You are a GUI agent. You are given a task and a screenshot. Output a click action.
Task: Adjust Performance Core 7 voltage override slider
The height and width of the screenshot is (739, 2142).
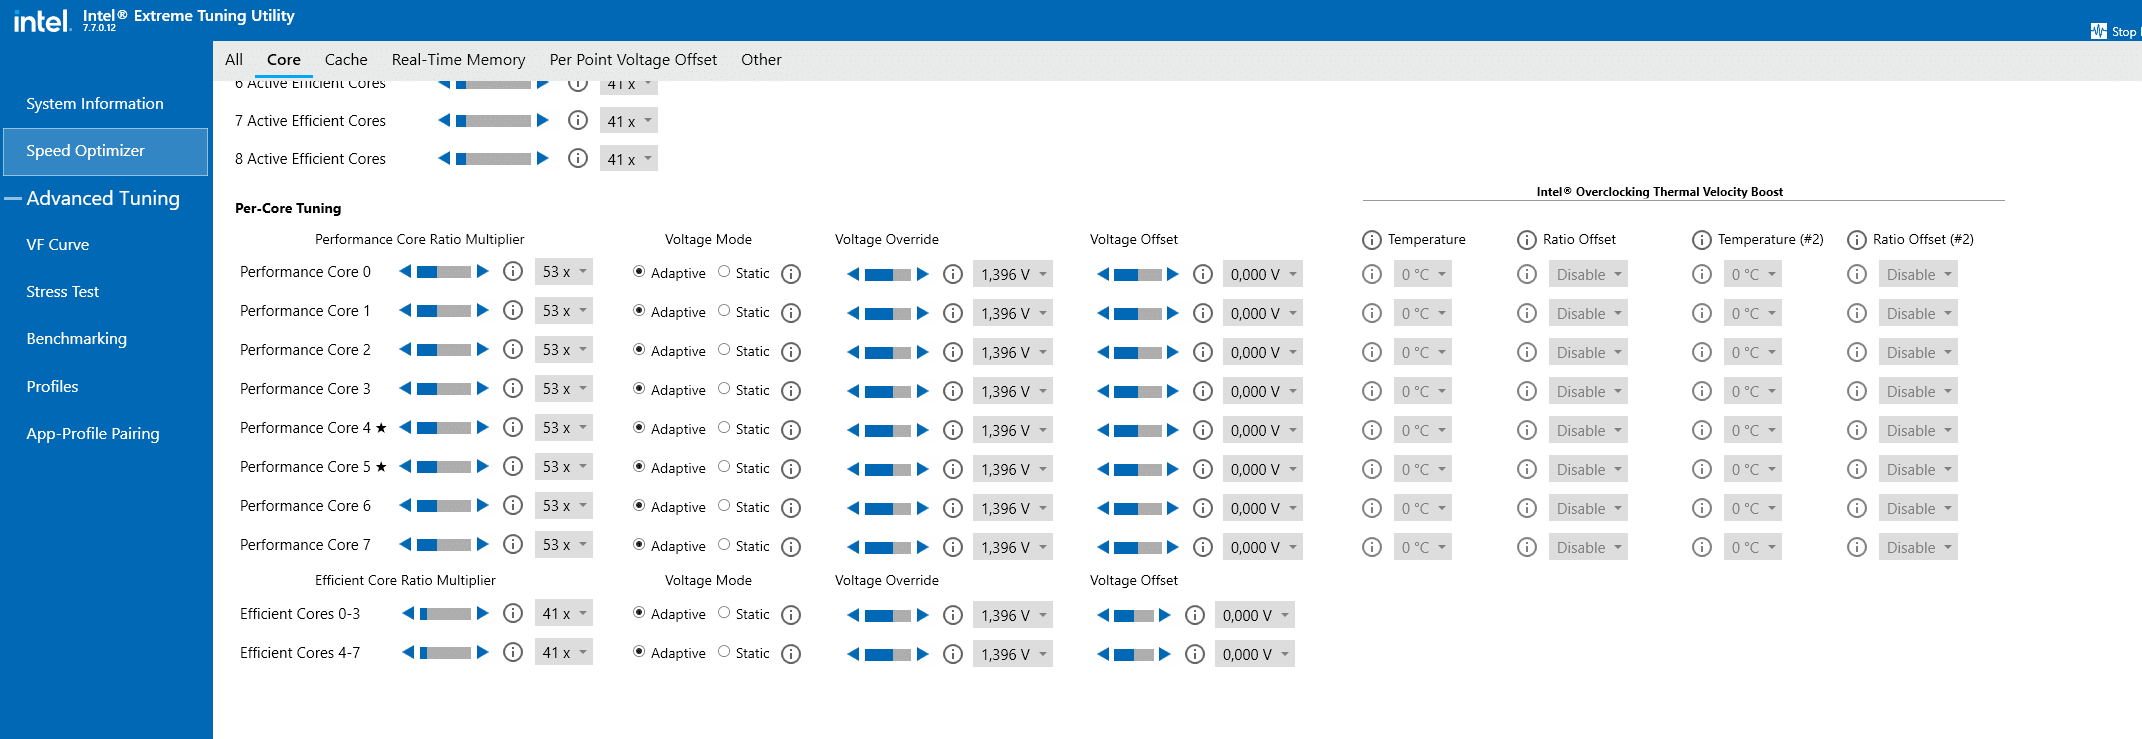point(888,547)
